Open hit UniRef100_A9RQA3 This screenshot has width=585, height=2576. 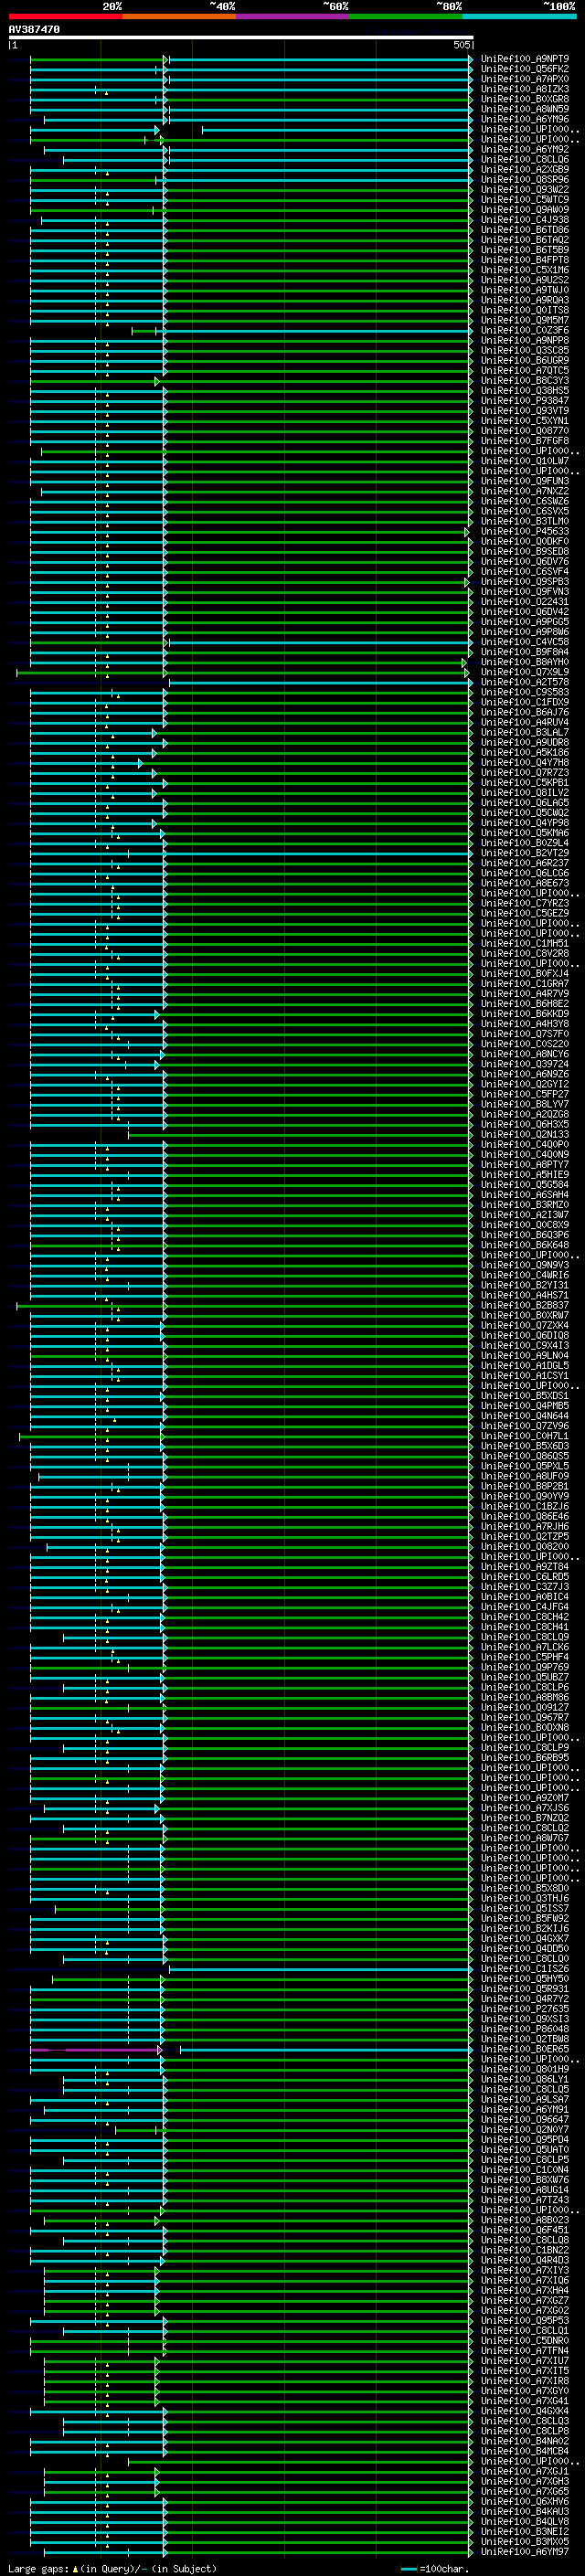click(525, 300)
